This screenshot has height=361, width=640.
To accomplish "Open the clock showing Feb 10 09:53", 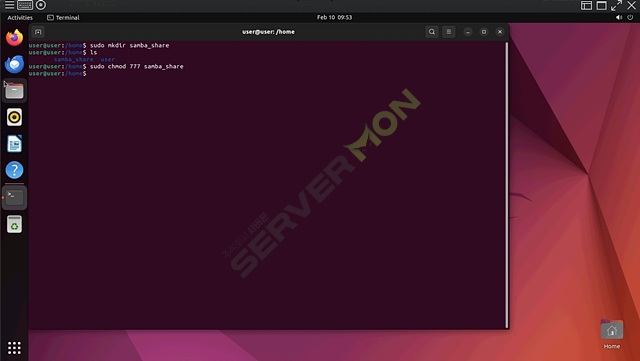I will (x=334, y=18).
